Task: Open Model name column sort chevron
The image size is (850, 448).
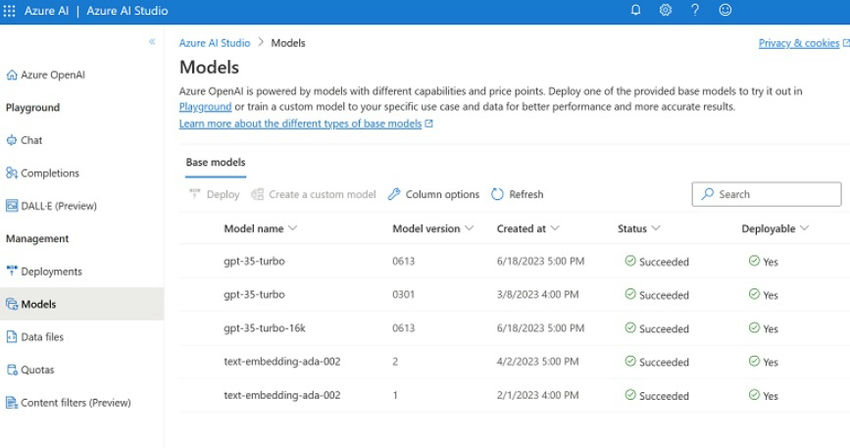Action: coord(293,228)
